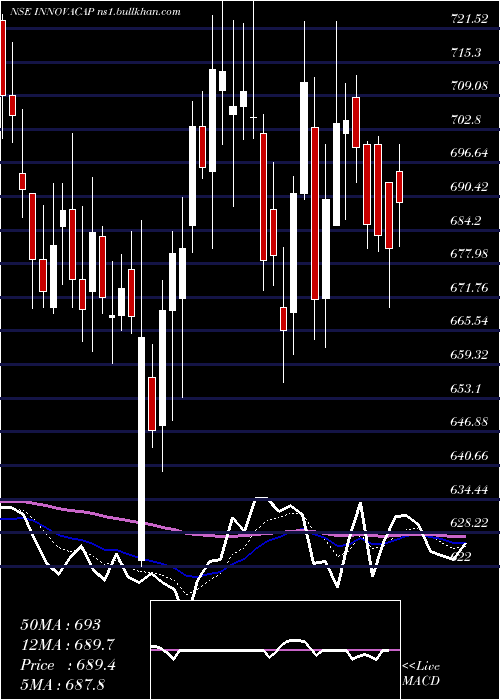
Task: Click the 671.76 price axis label
Action: coord(470,288)
